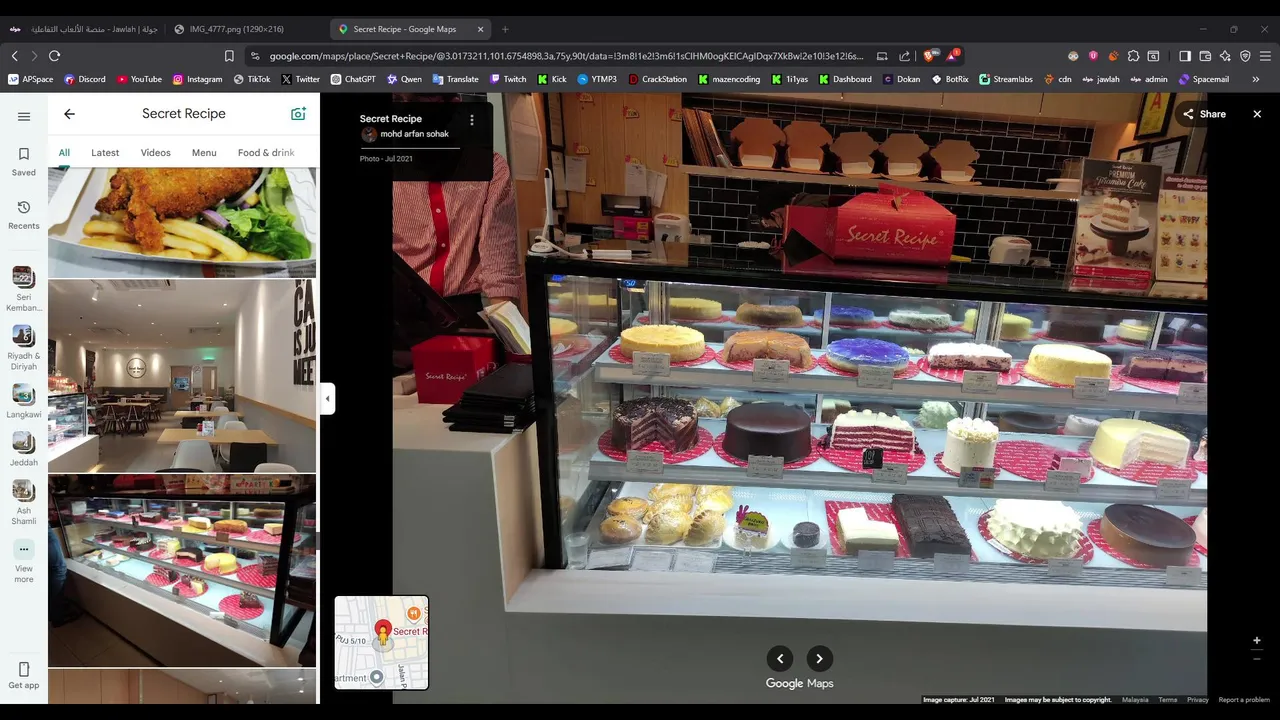Open the Ash Shamli recent shortcut

(x=24, y=503)
